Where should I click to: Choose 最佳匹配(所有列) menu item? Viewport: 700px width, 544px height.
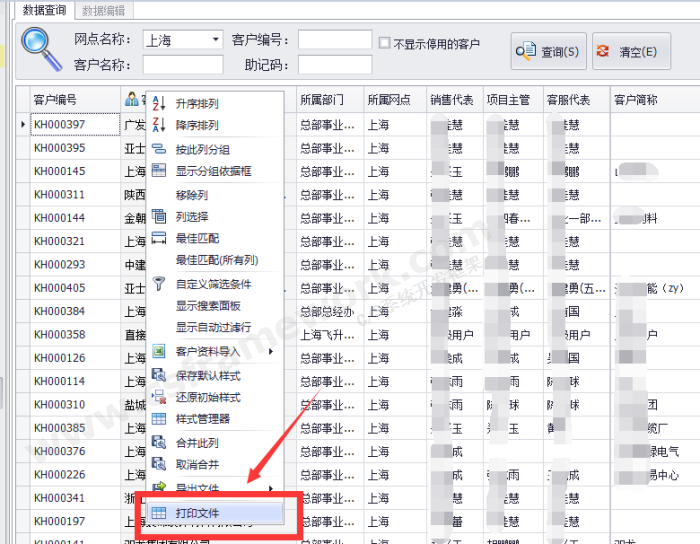pyautogui.click(x=213, y=260)
